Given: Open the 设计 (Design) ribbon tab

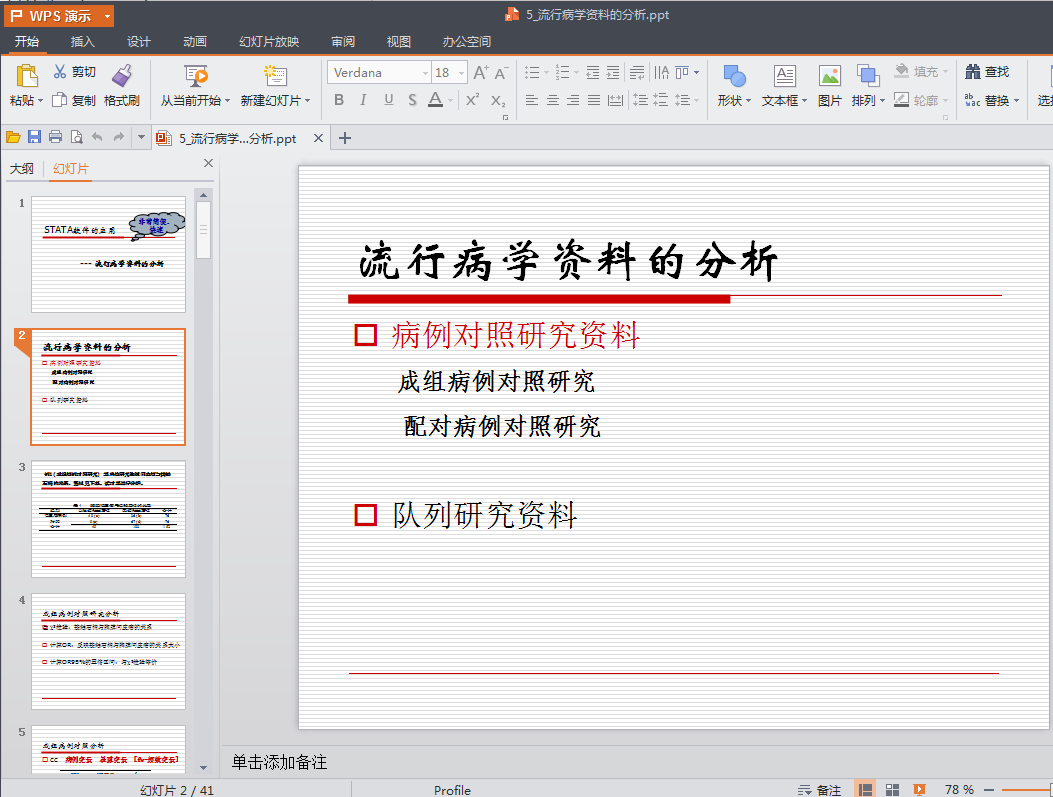Looking at the screenshot, I should tap(138, 42).
